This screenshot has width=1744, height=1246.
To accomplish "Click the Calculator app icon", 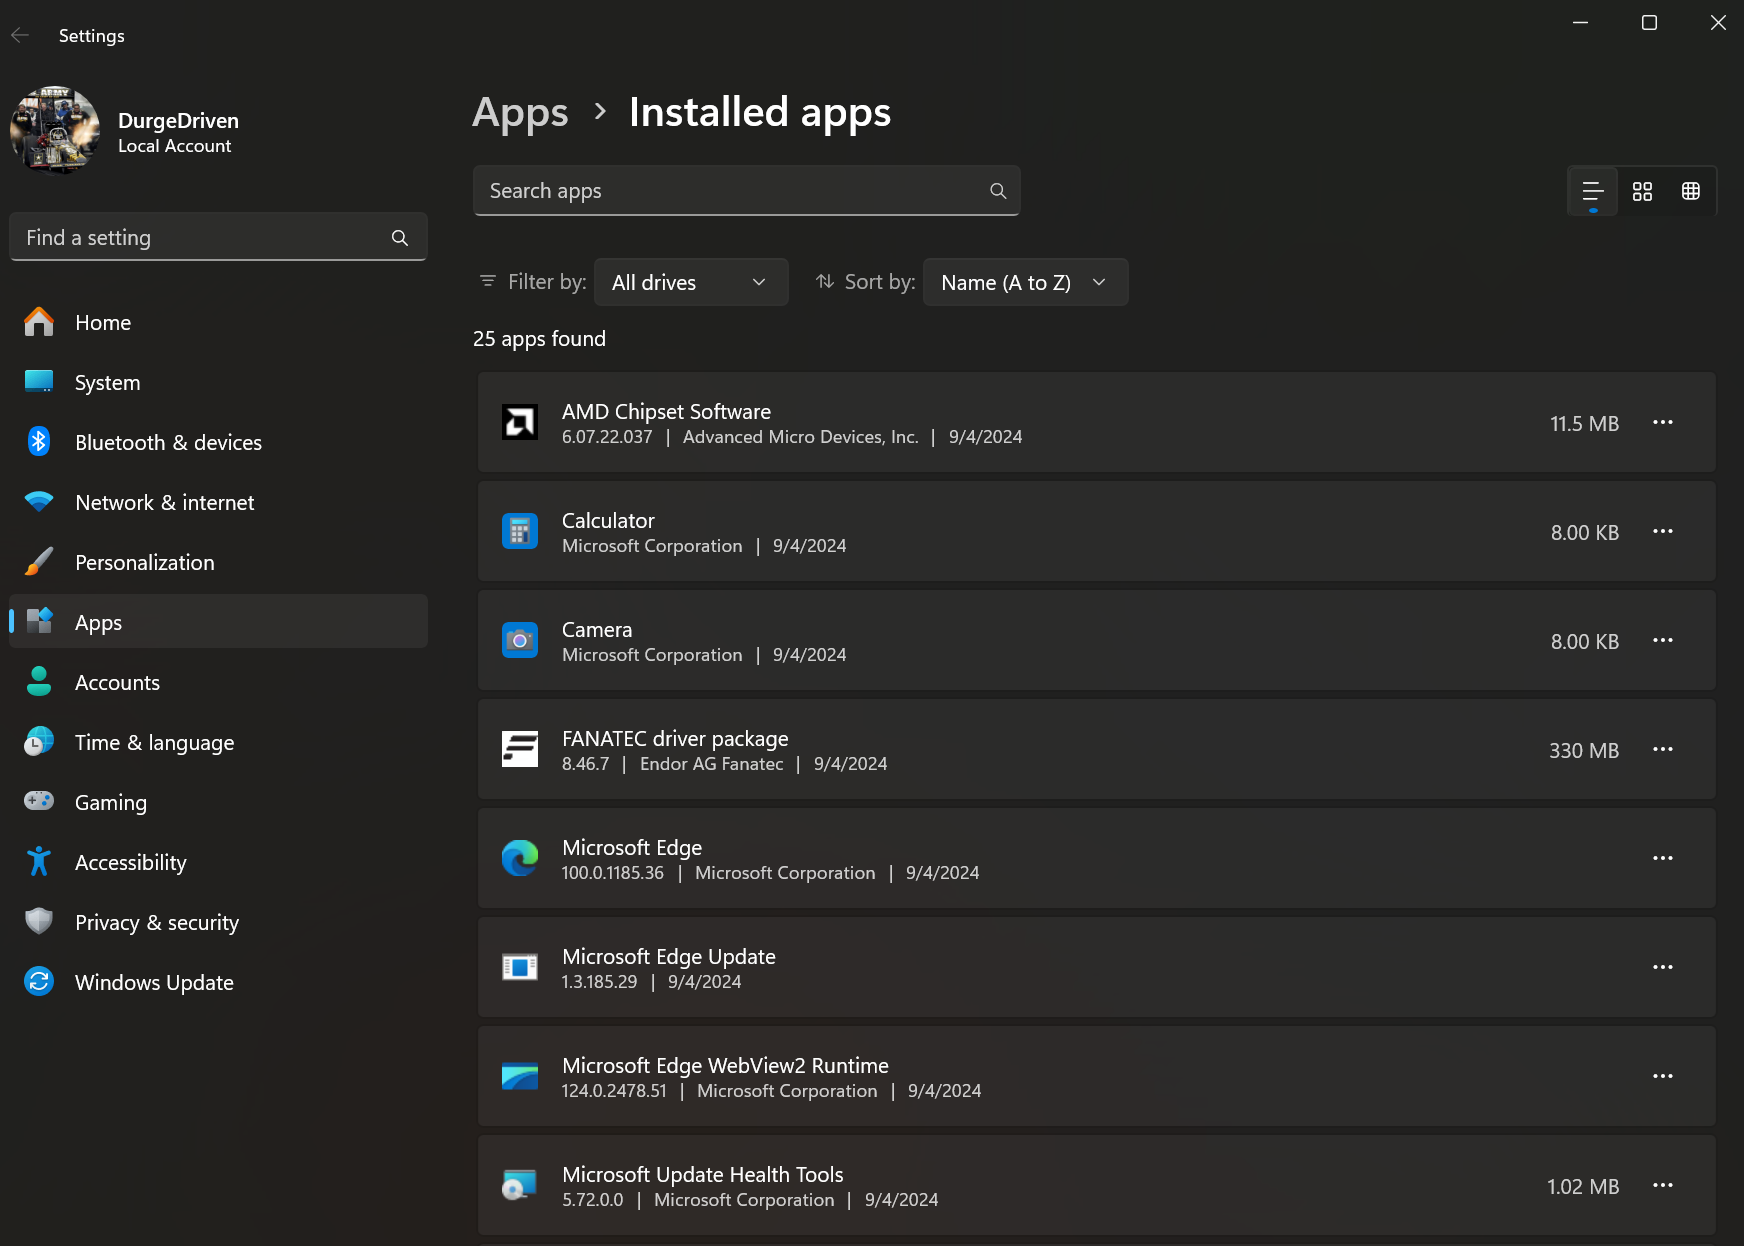I will pos(520,531).
